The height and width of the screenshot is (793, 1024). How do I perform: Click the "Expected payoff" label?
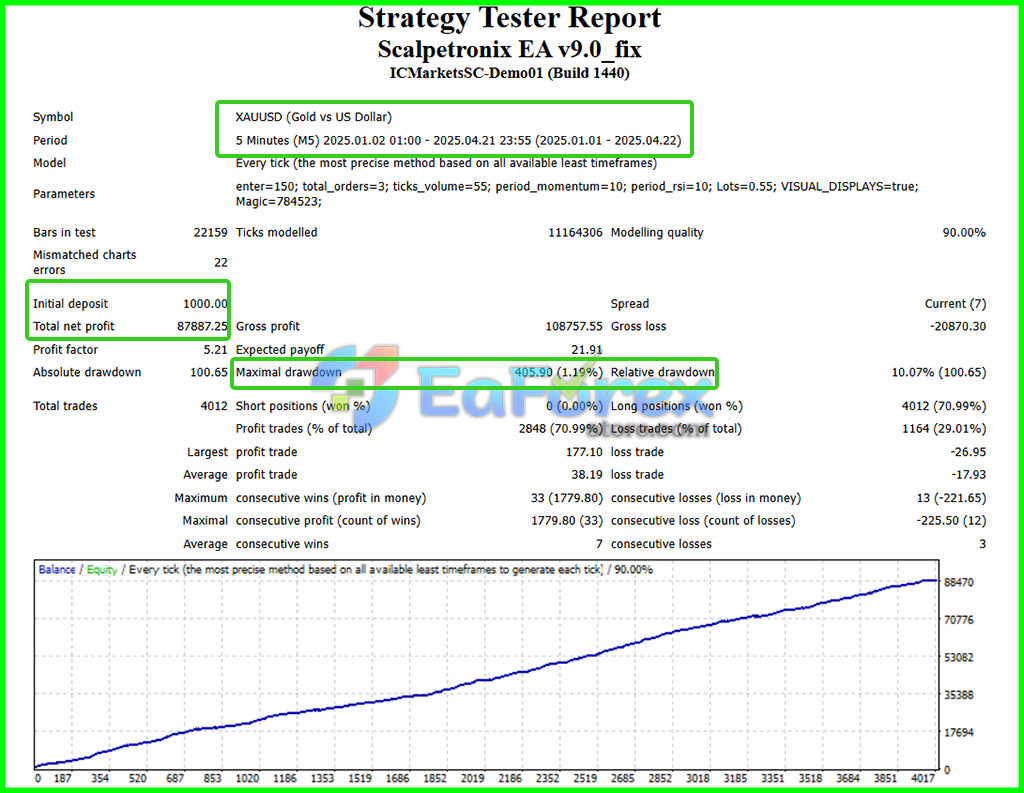pos(280,350)
